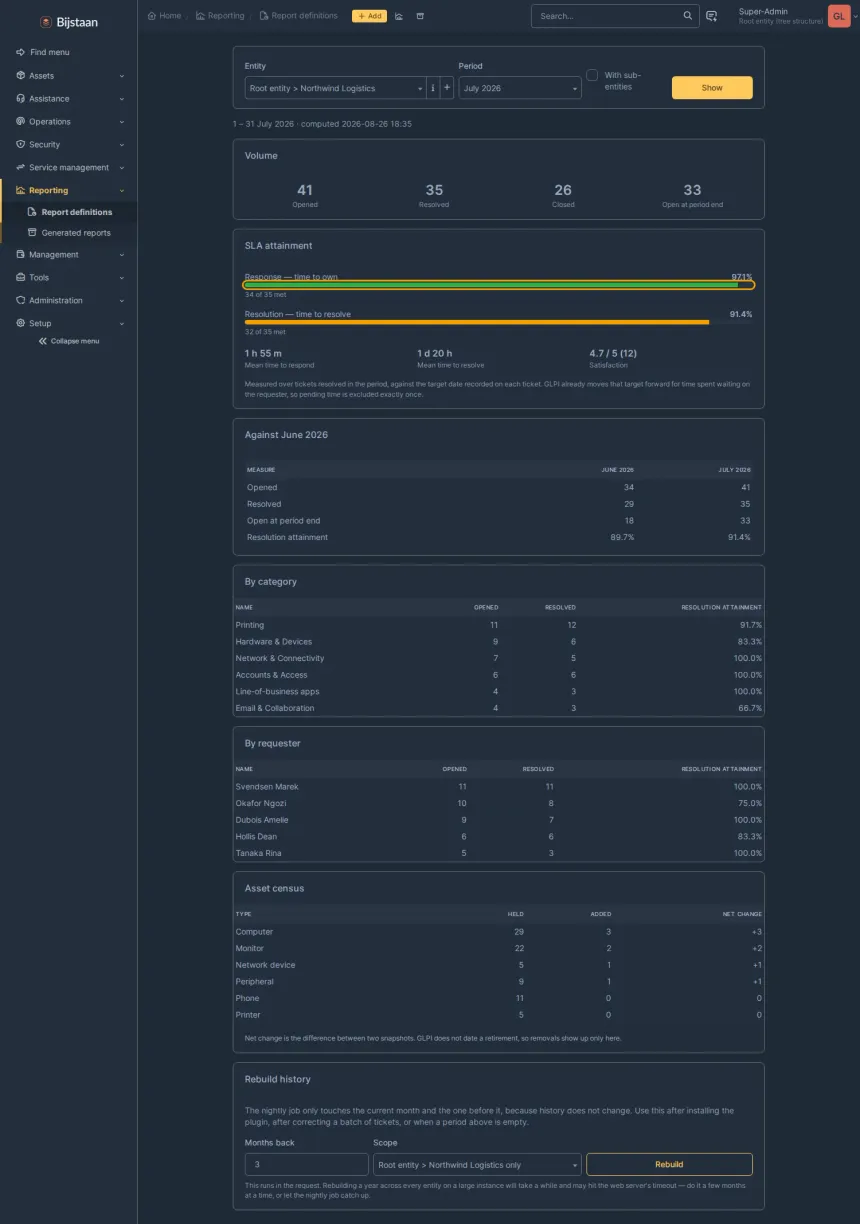Image resolution: width=860 pixels, height=1224 pixels.
Task: Click the Service management icon
Action: (20, 167)
